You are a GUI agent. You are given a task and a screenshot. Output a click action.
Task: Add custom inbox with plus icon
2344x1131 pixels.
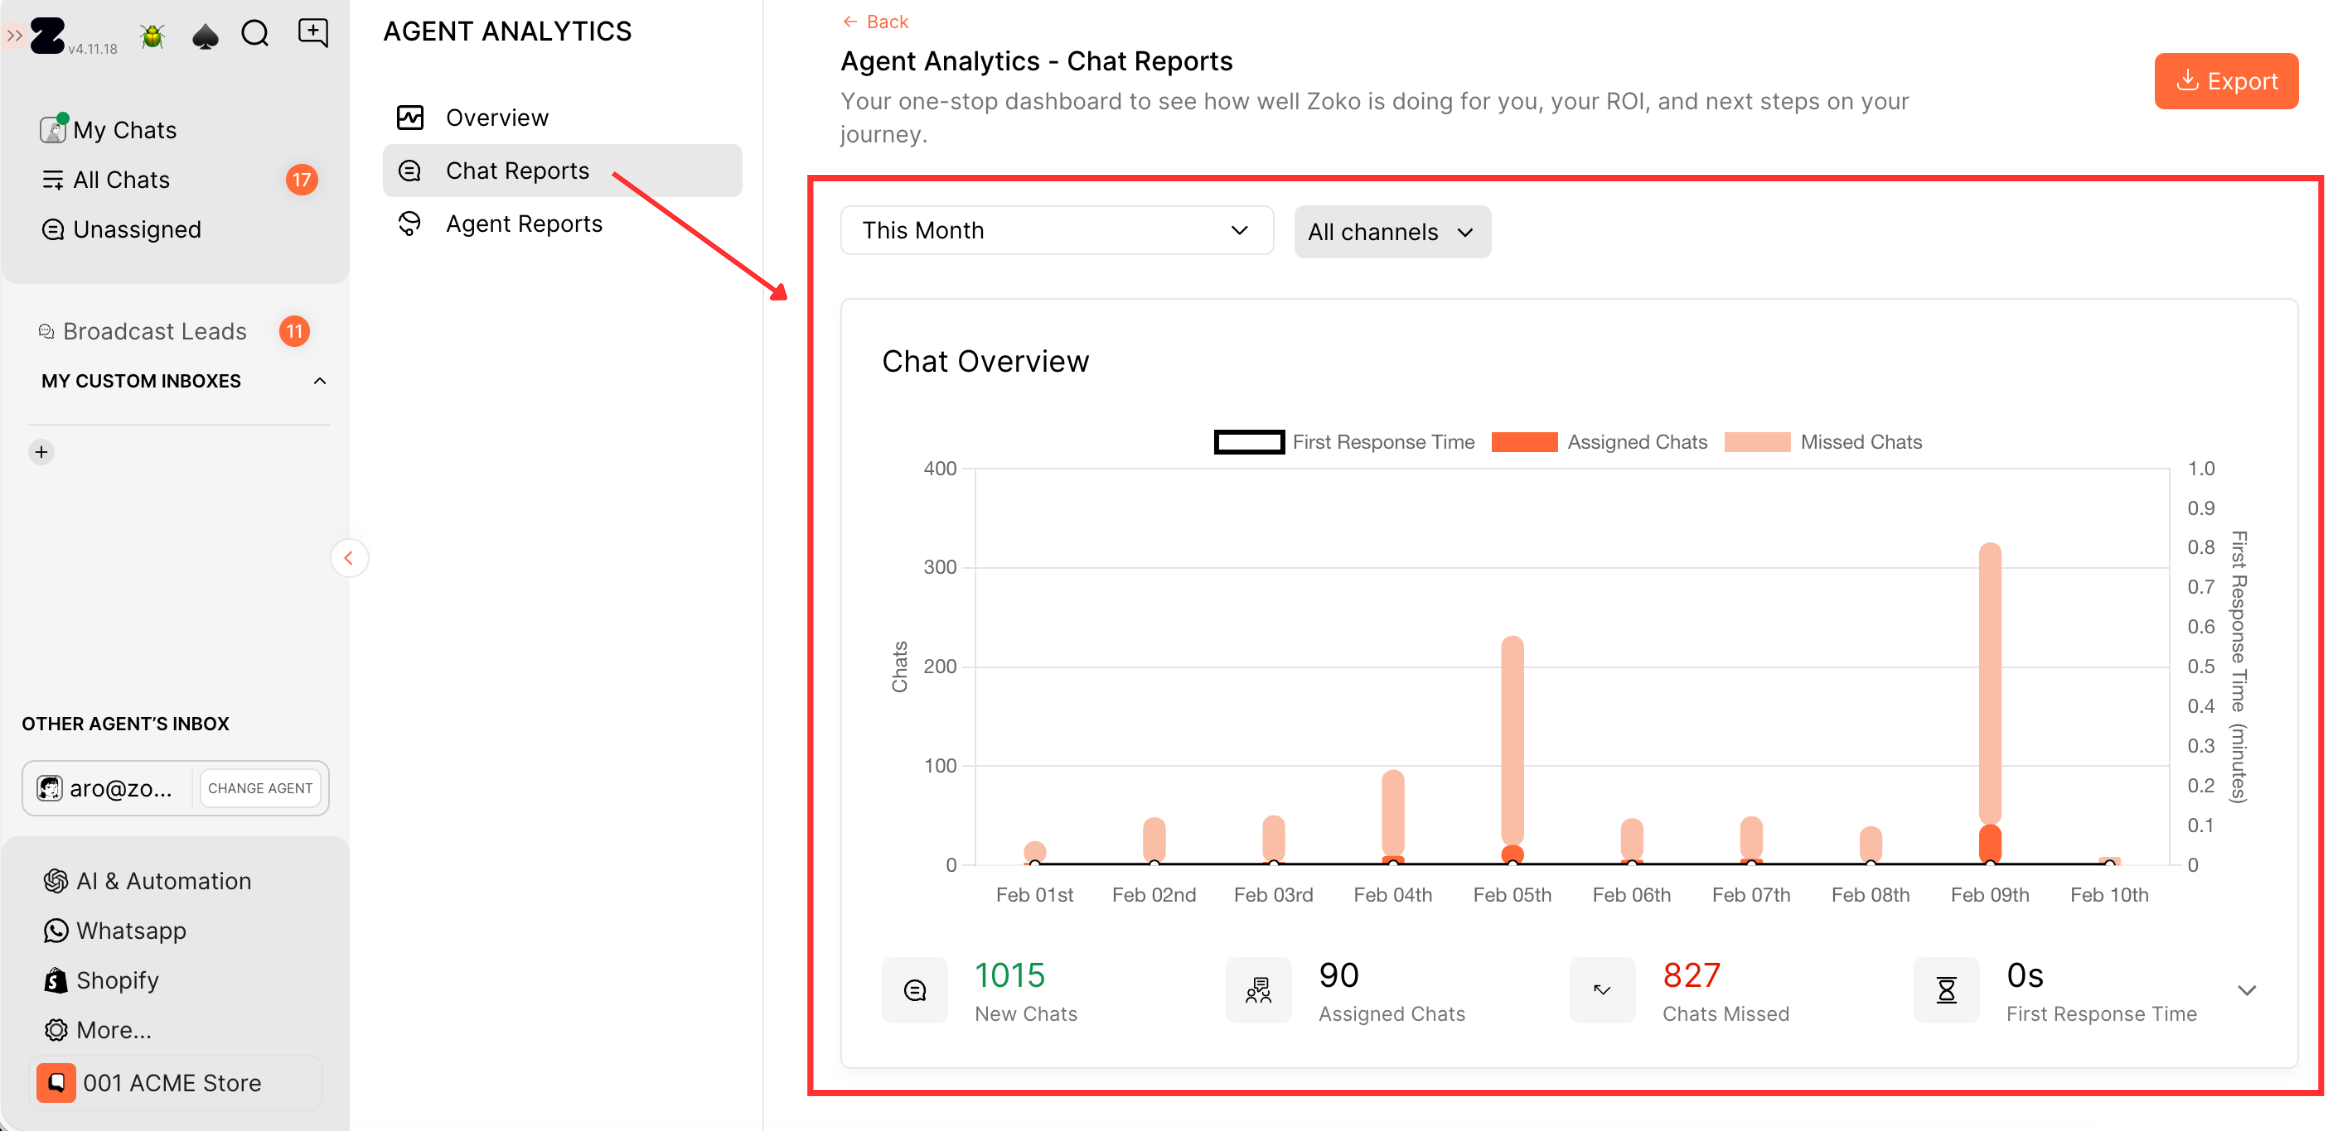[x=41, y=452]
